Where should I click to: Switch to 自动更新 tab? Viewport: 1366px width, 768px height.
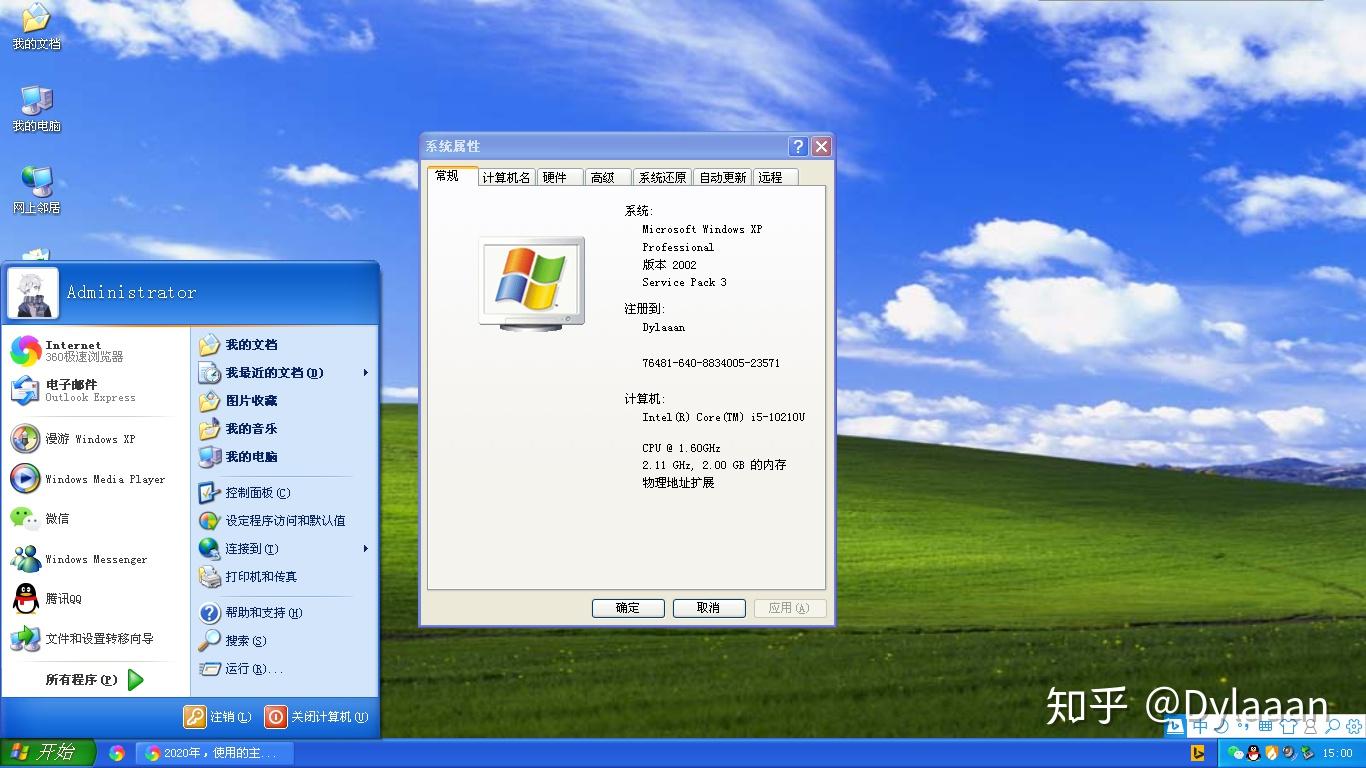click(723, 177)
